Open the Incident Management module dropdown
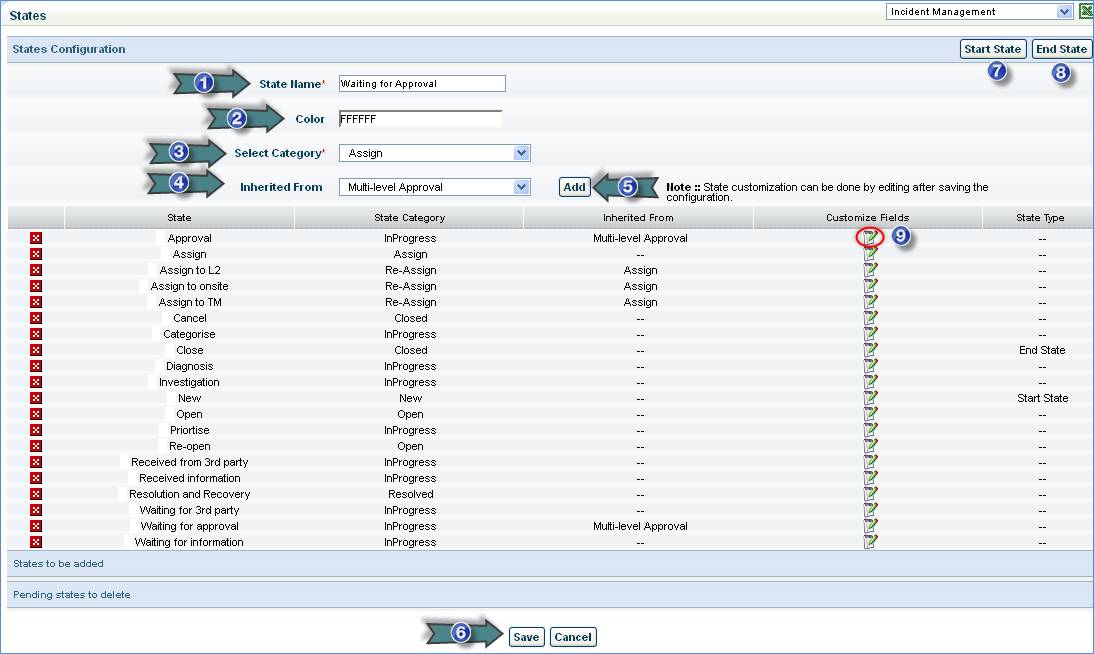Viewport: 1094px width, 654px height. point(979,12)
